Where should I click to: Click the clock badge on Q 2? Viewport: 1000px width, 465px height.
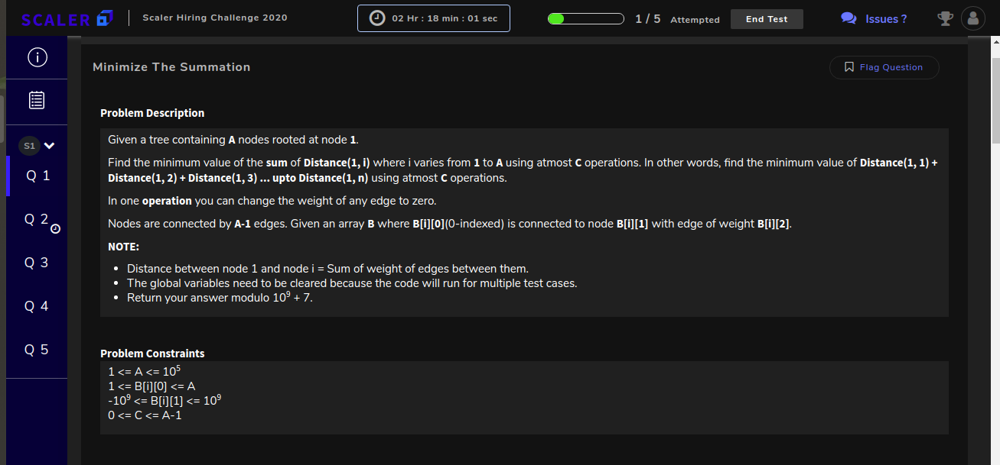pos(55,228)
